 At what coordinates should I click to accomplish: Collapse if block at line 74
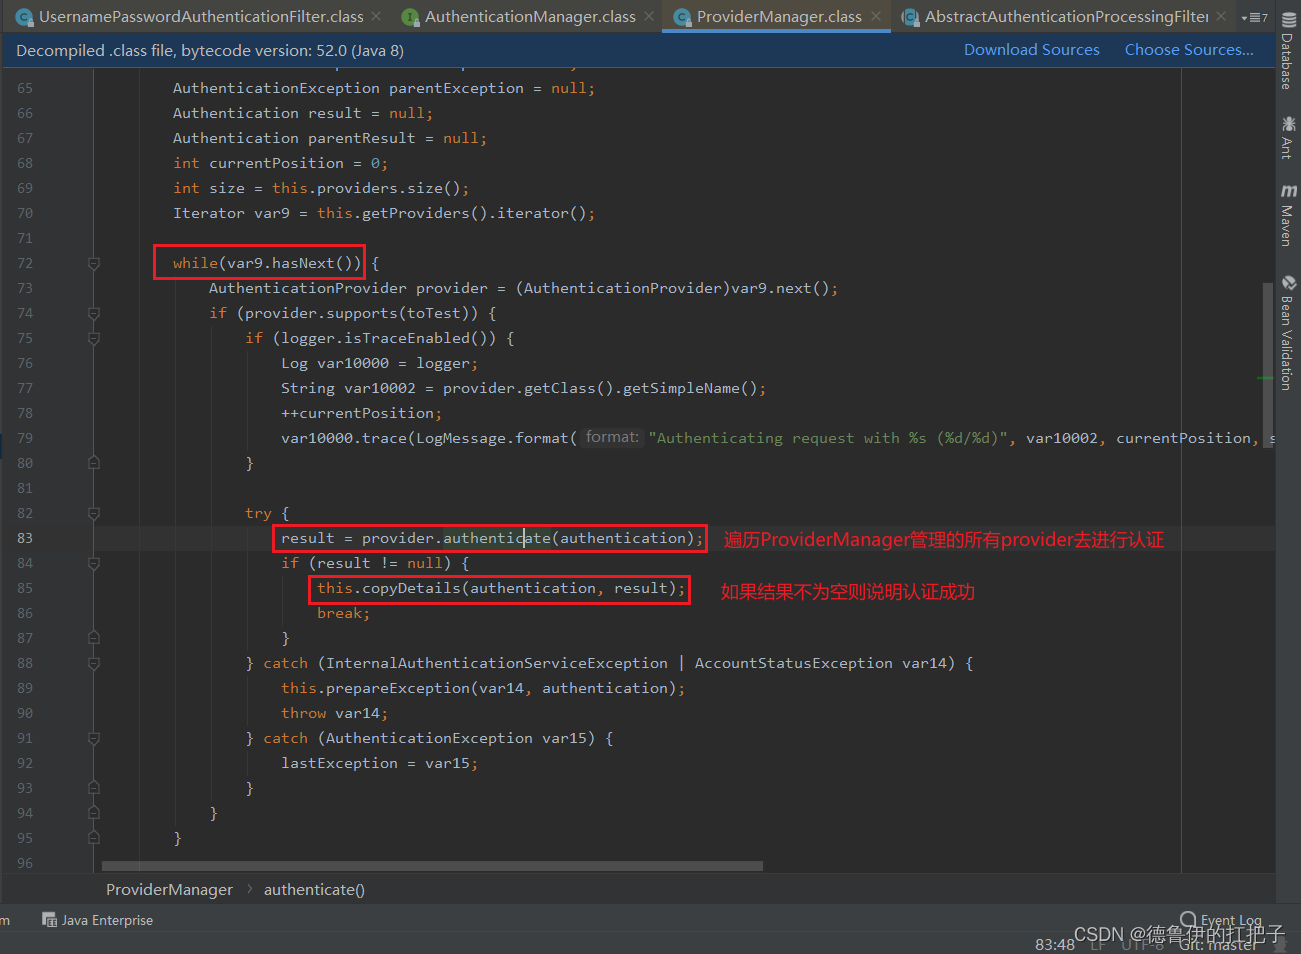(x=94, y=313)
